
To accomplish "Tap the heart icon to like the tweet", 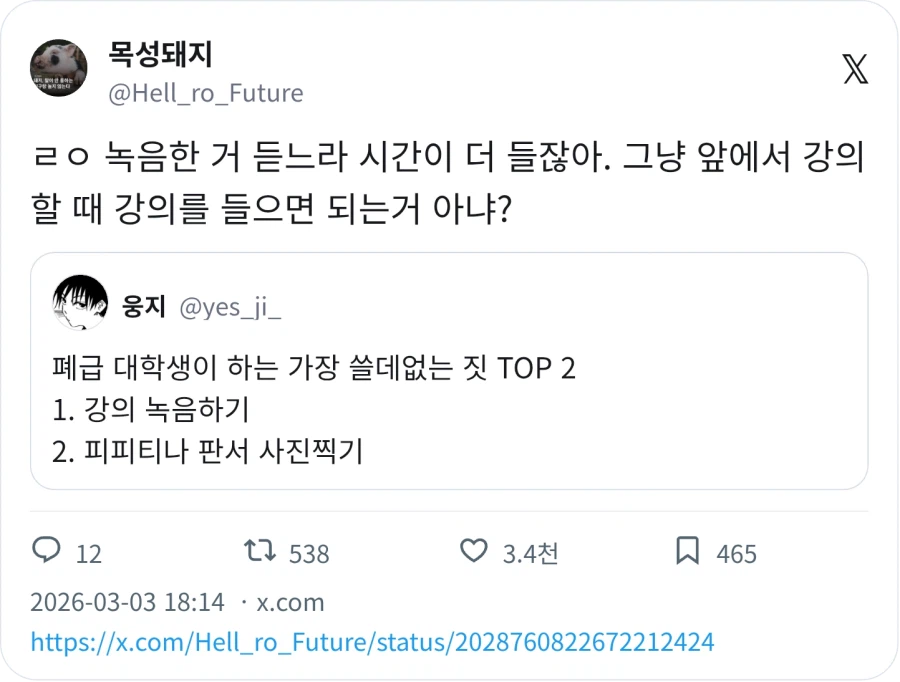I will click(471, 552).
